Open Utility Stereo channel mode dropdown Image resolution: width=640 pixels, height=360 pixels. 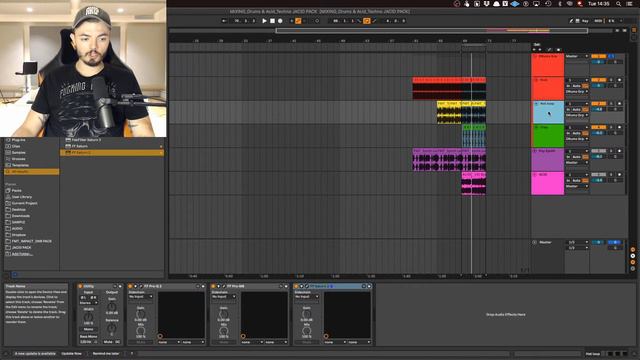tap(89, 303)
